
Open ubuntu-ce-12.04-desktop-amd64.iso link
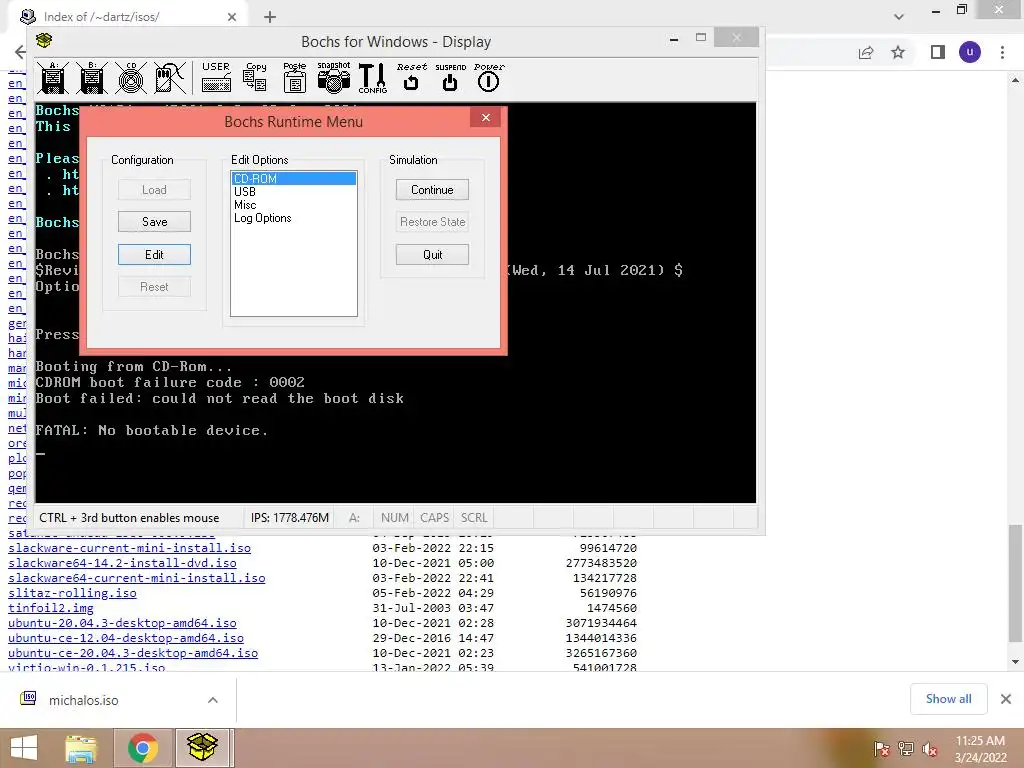coord(125,638)
